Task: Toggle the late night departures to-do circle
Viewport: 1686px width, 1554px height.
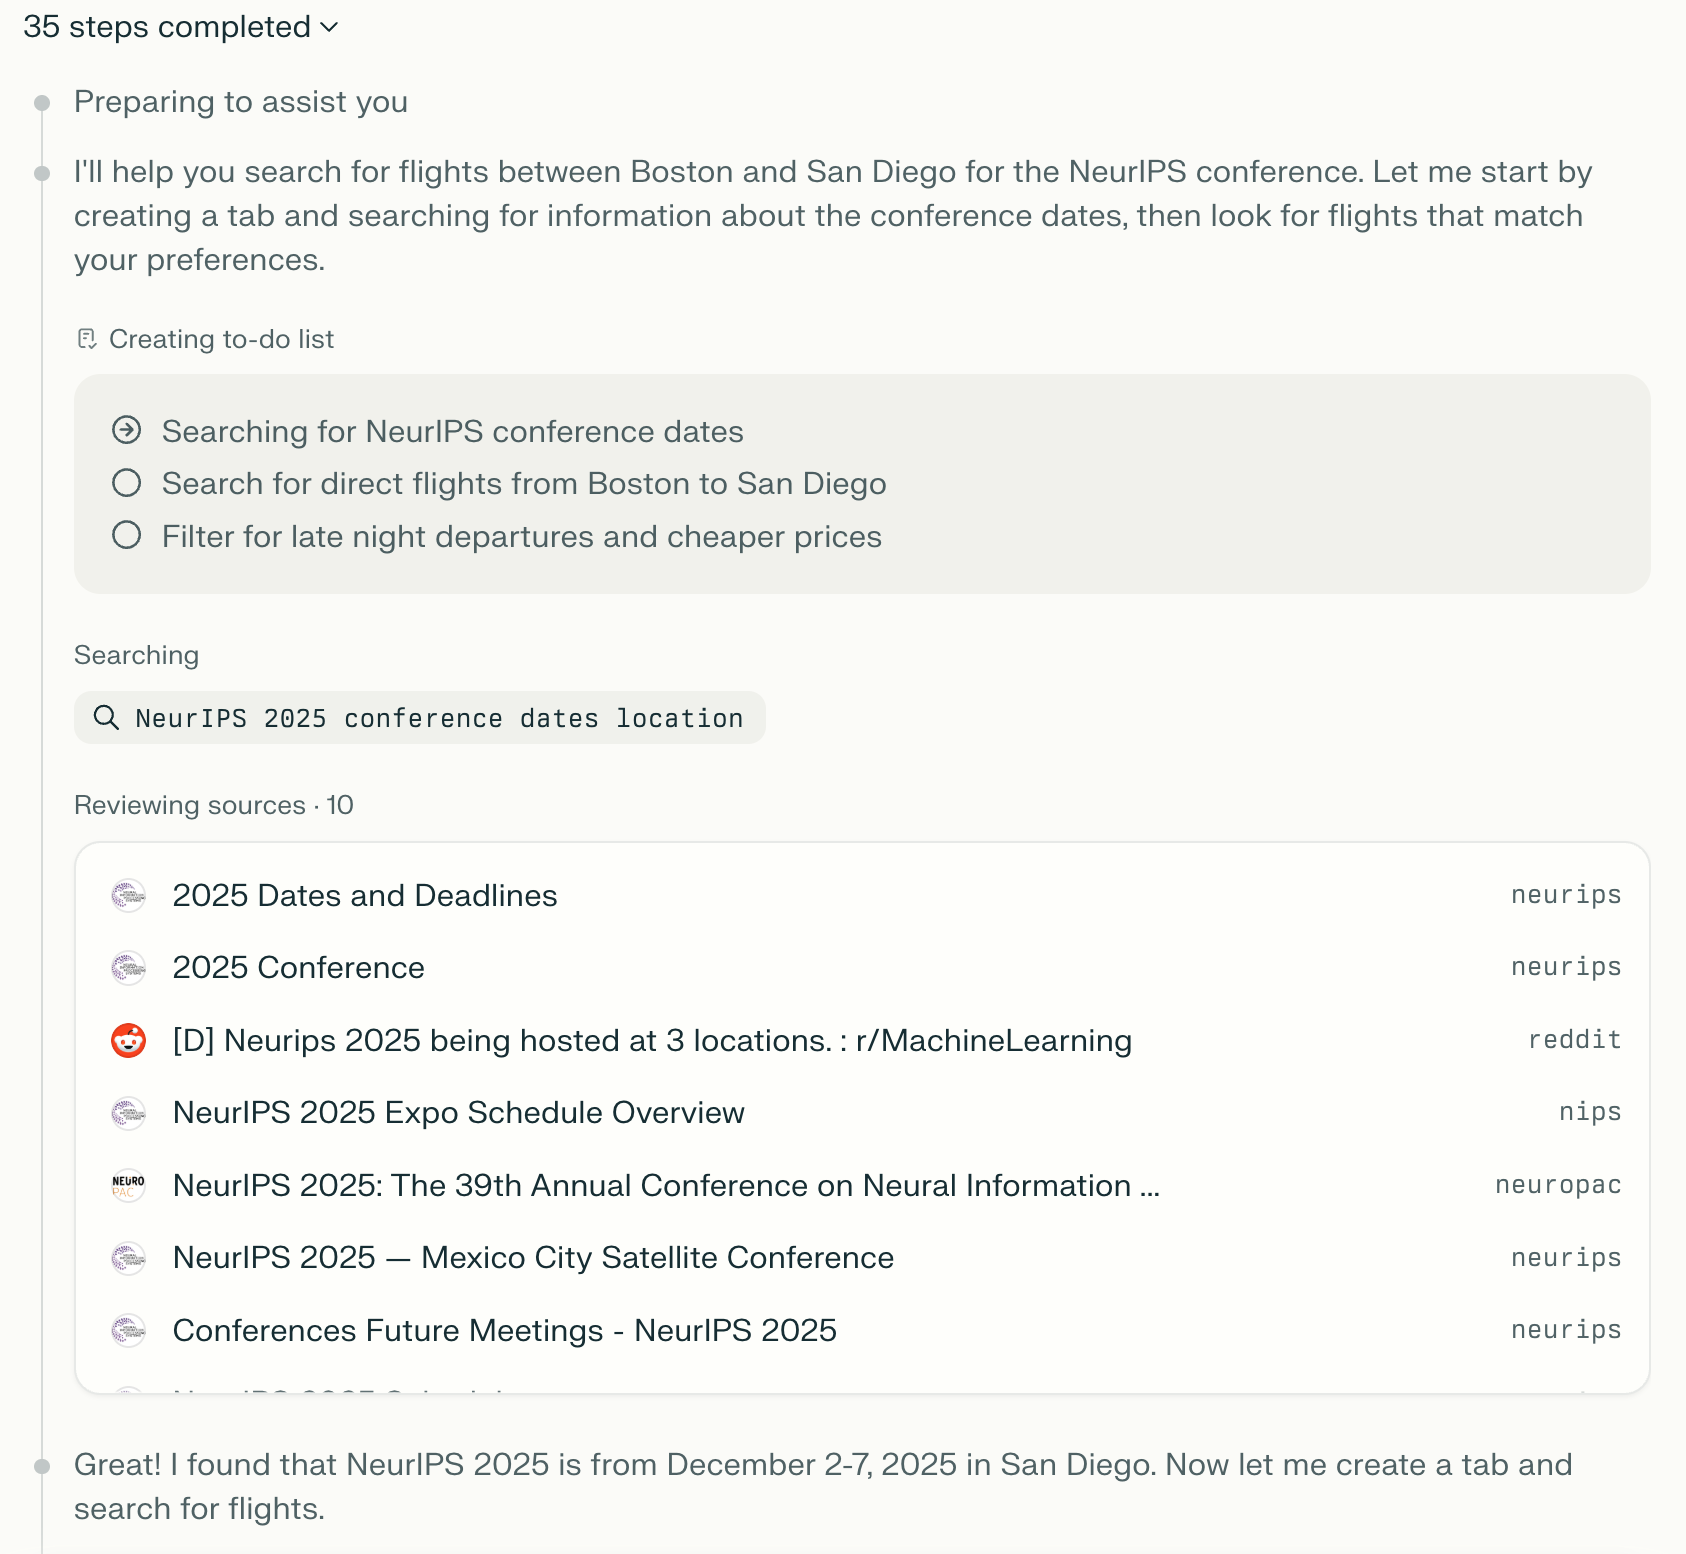Action: [127, 536]
